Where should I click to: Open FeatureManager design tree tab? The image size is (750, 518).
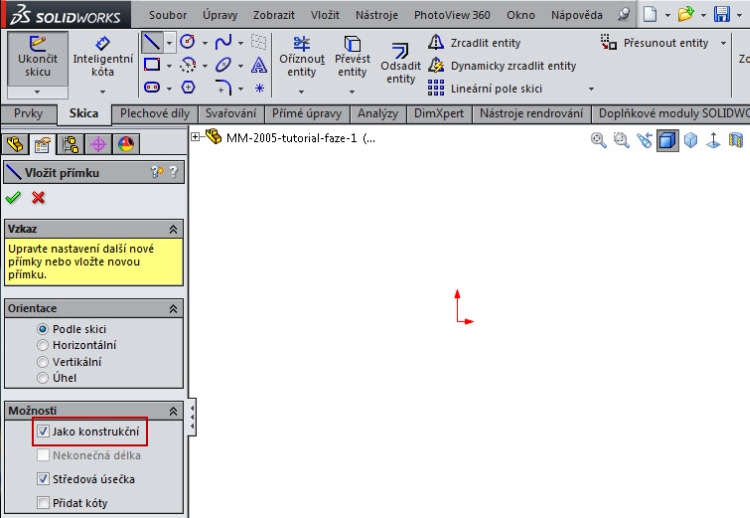coord(15,144)
